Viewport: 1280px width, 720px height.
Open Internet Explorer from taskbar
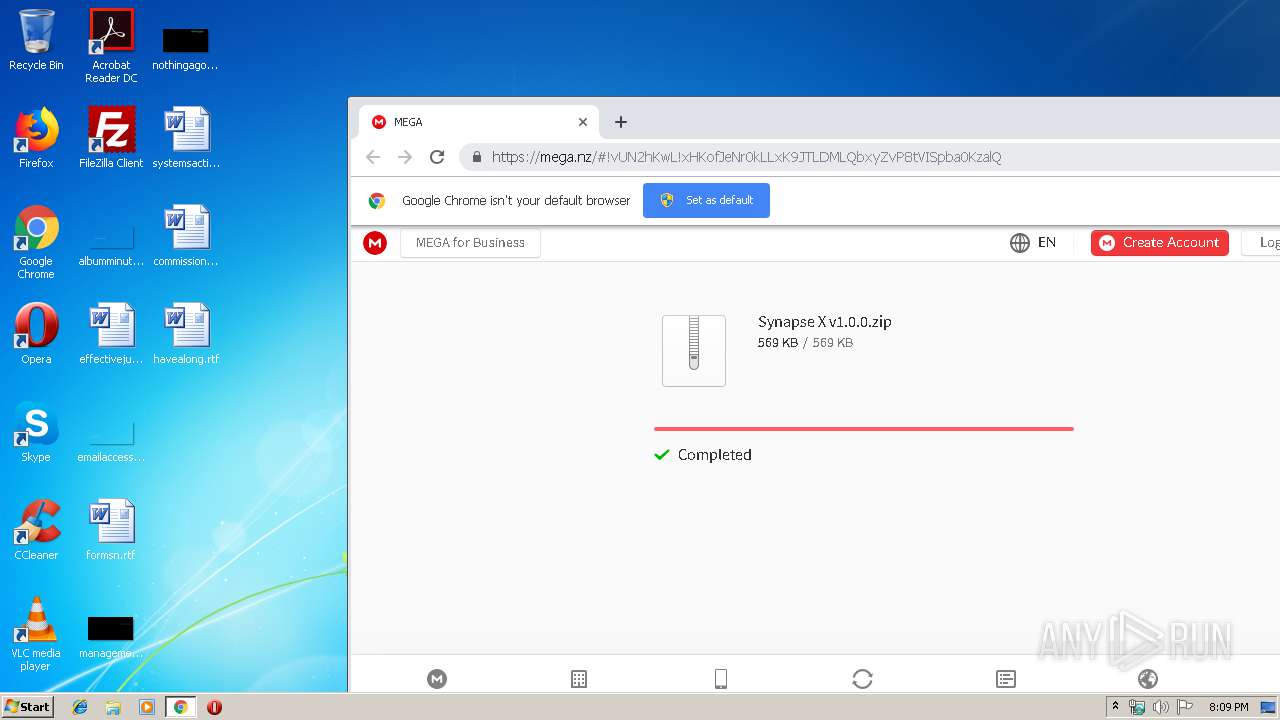point(80,707)
